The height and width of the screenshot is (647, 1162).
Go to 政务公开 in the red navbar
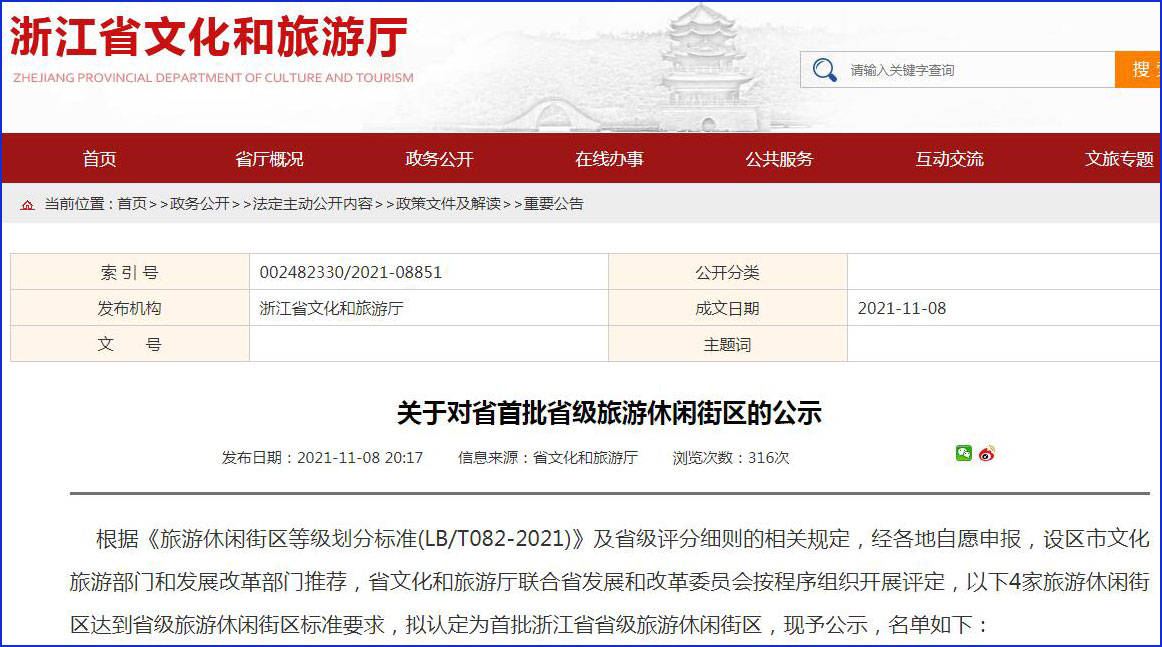pyautogui.click(x=439, y=159)
